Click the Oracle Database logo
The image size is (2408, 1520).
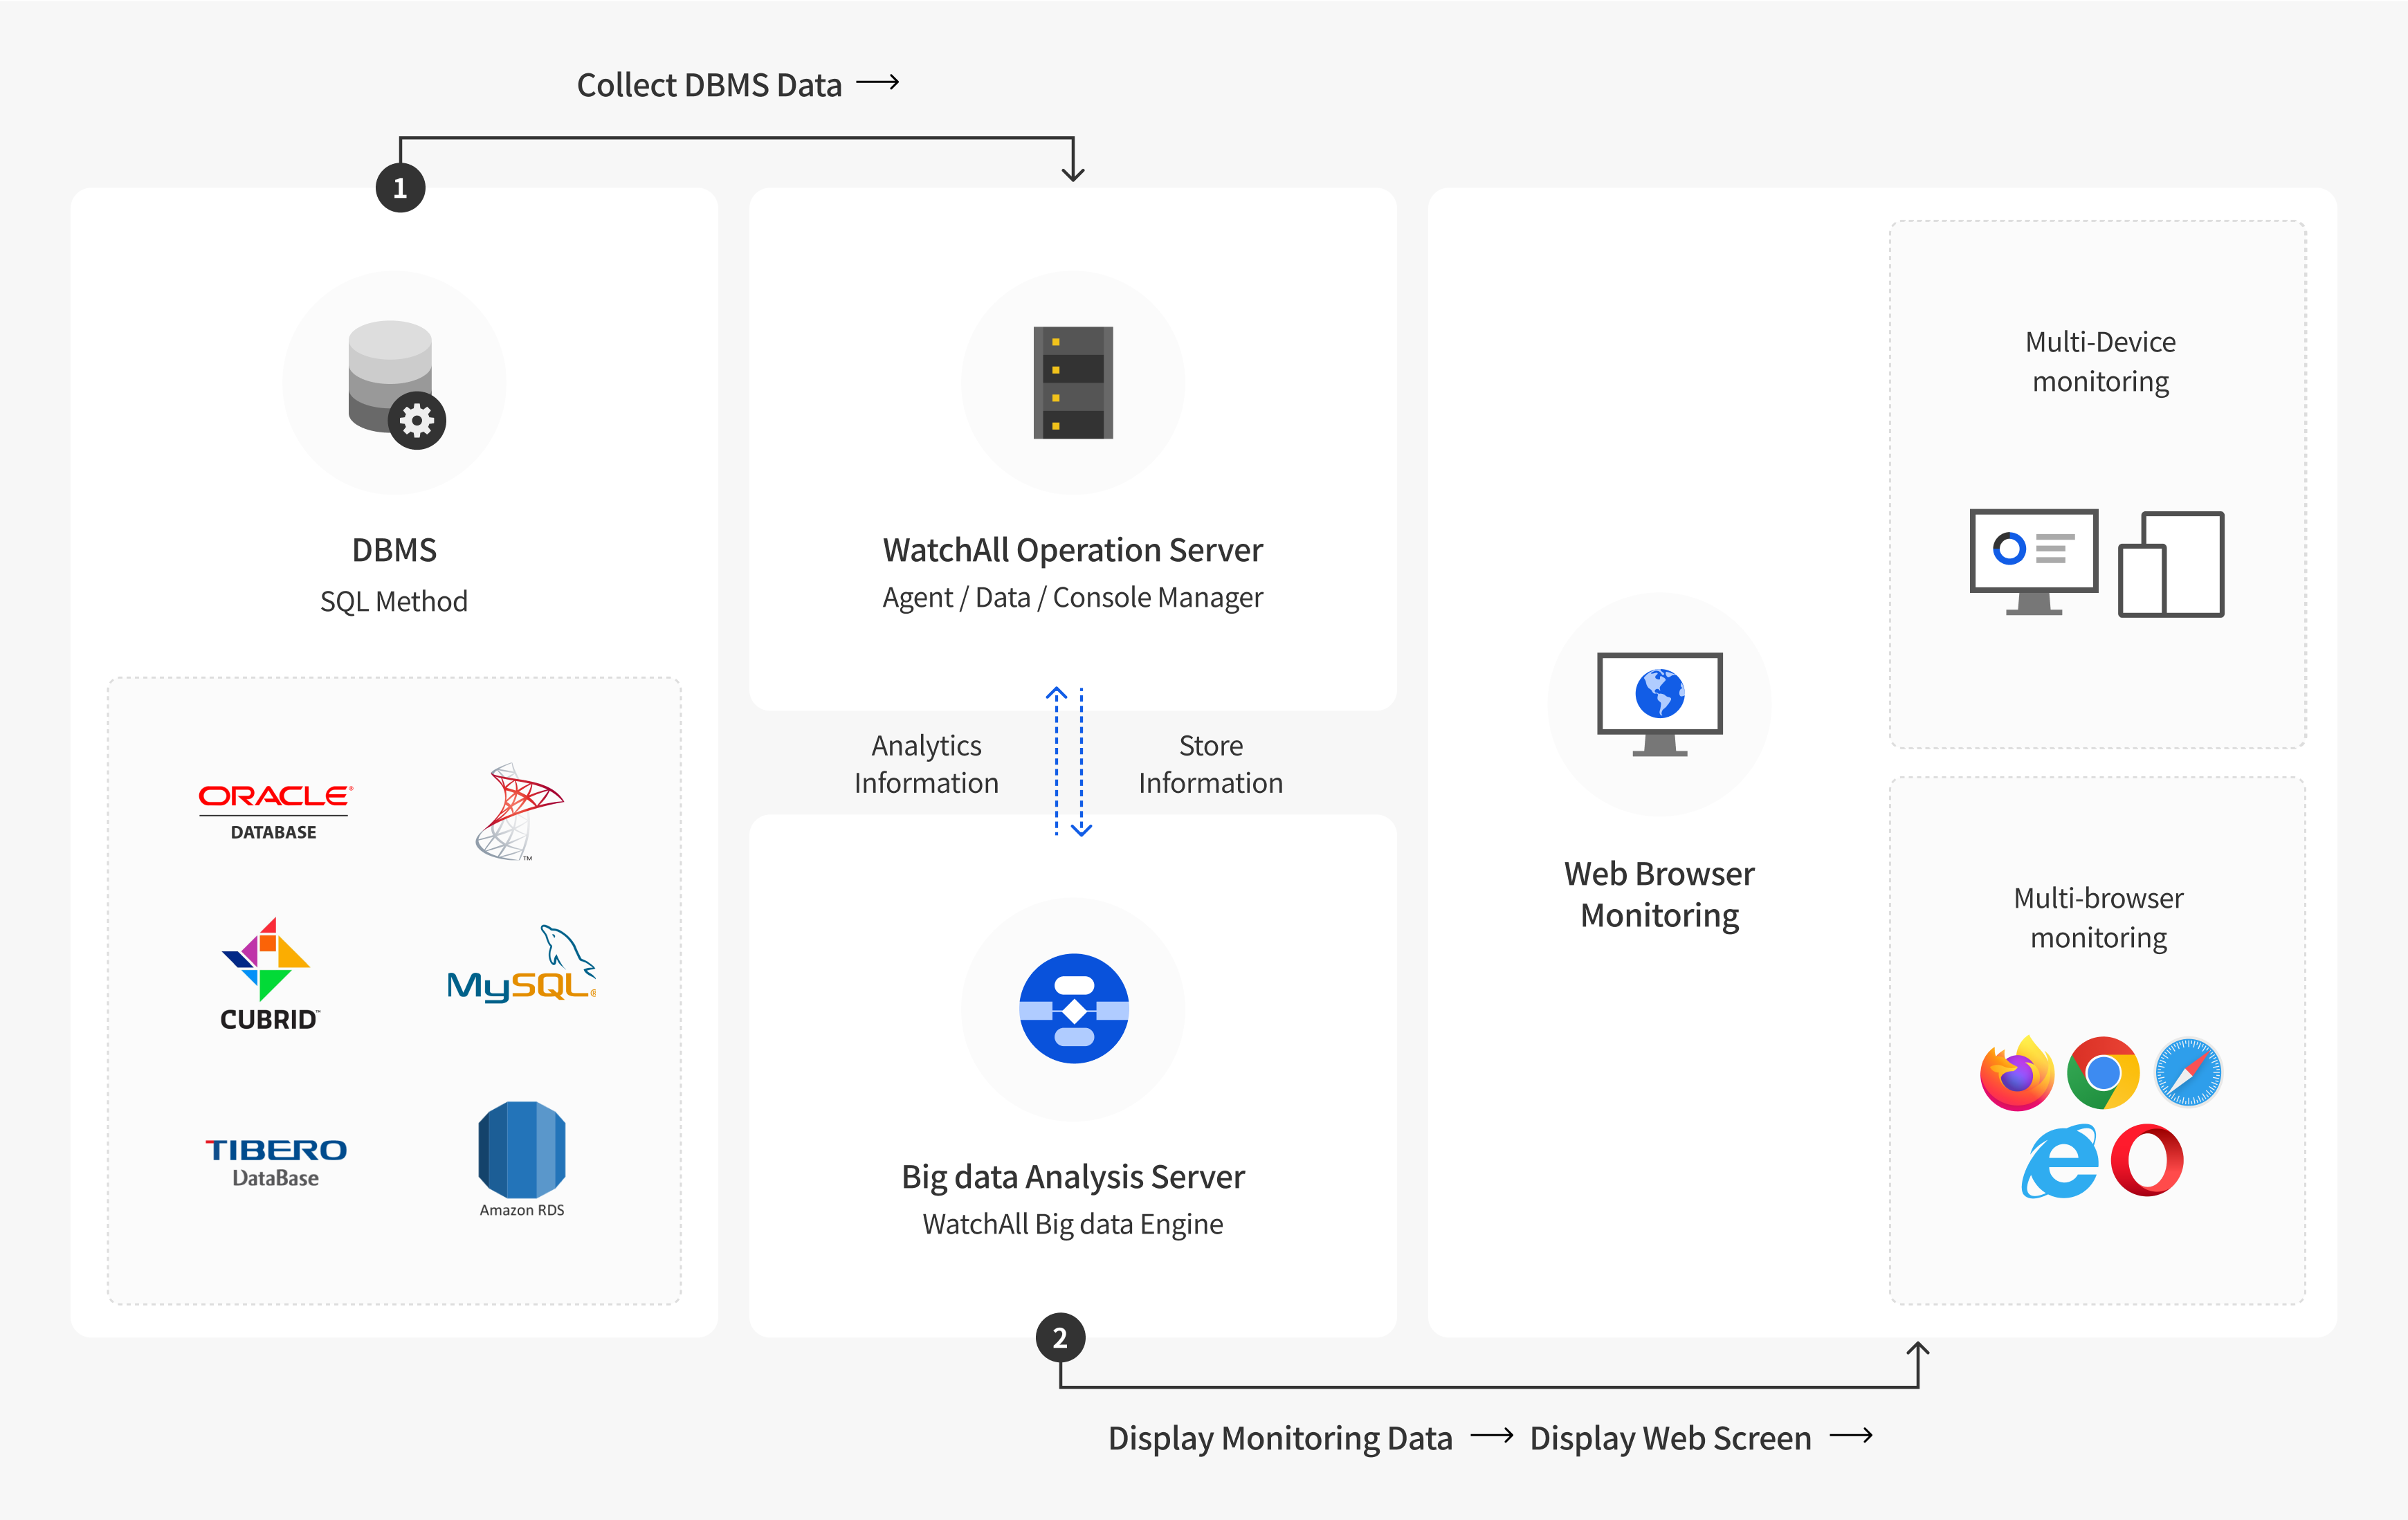(274, 810)
